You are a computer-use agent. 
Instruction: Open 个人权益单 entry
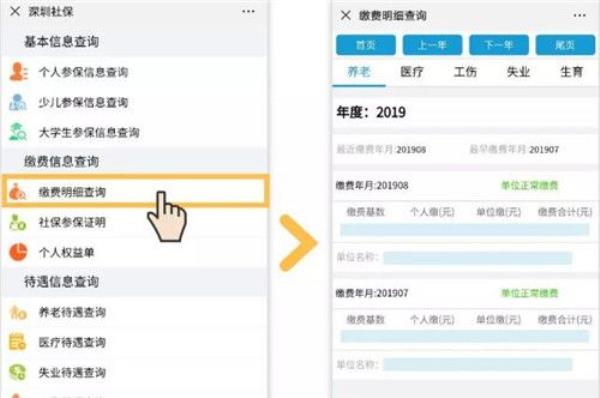(134, 252)
